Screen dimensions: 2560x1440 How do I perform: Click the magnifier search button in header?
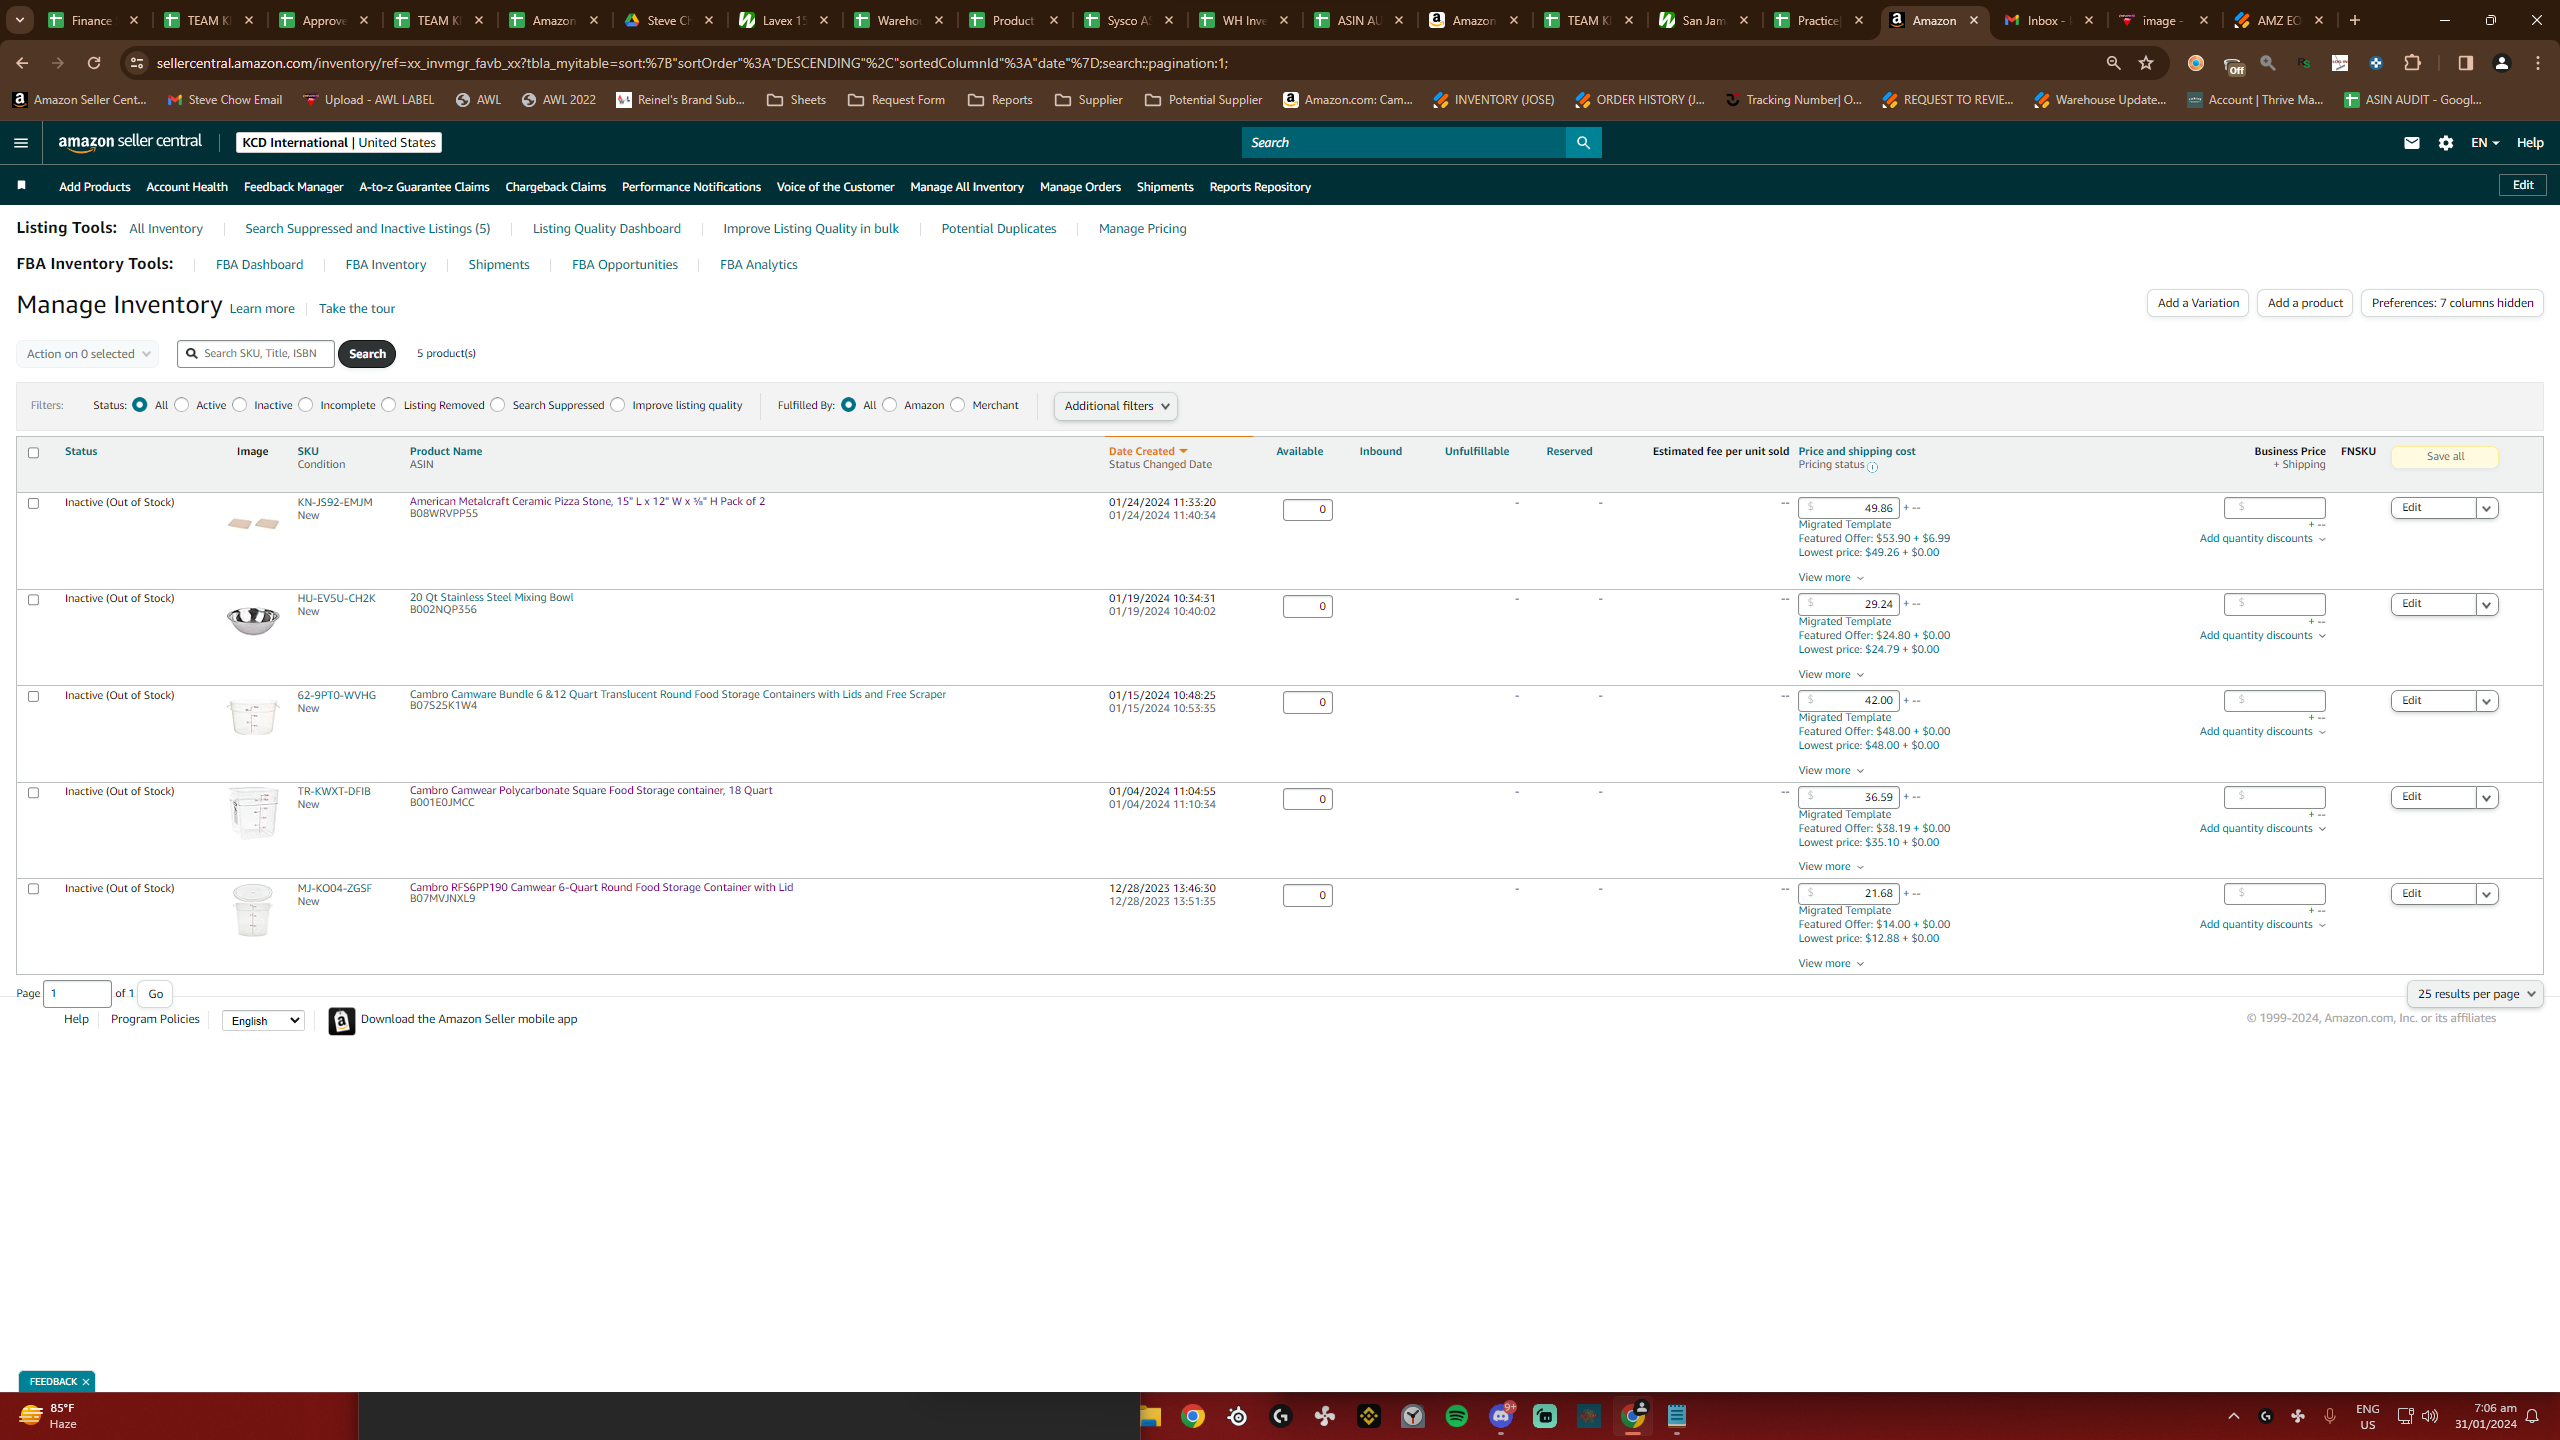pyautogui.click(x=1583, y=142)
